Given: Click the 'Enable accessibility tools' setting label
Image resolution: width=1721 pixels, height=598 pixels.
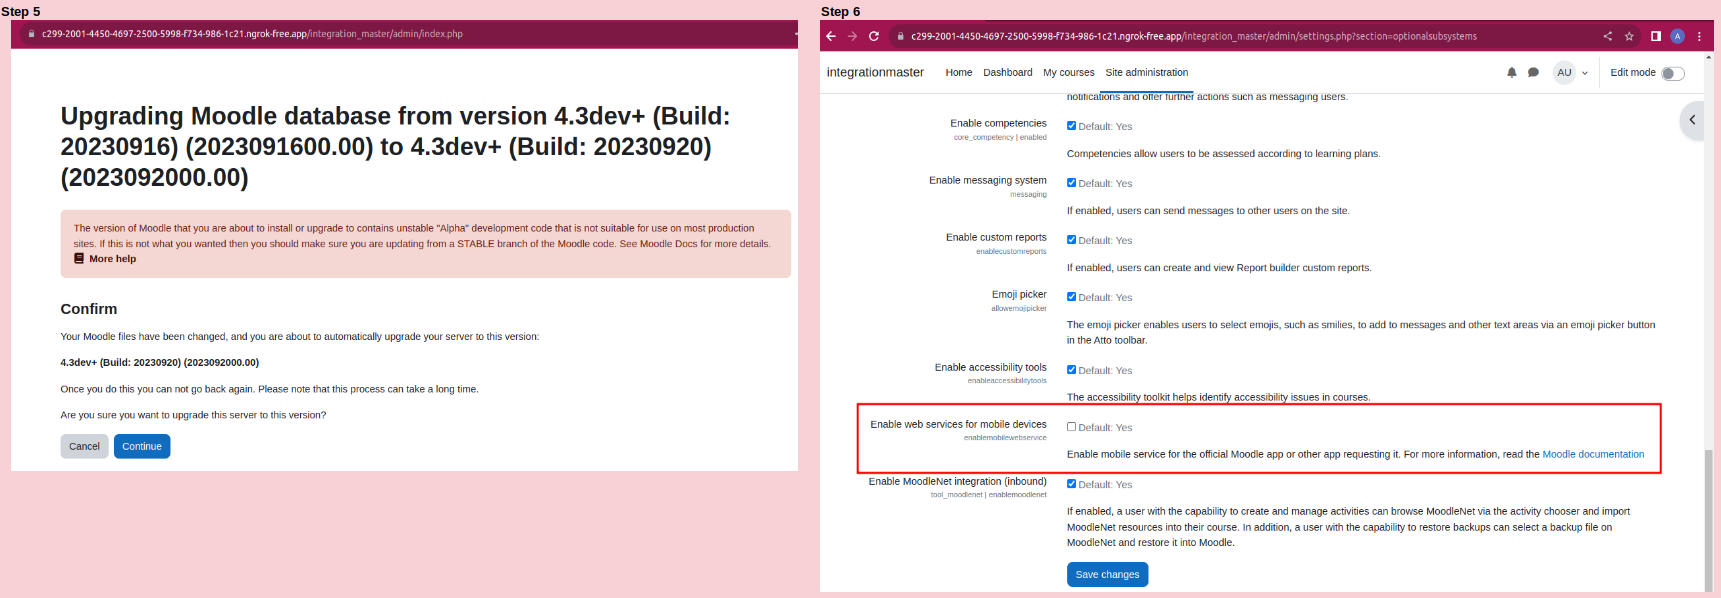Looking at the screenshot, I should [990, 367].
